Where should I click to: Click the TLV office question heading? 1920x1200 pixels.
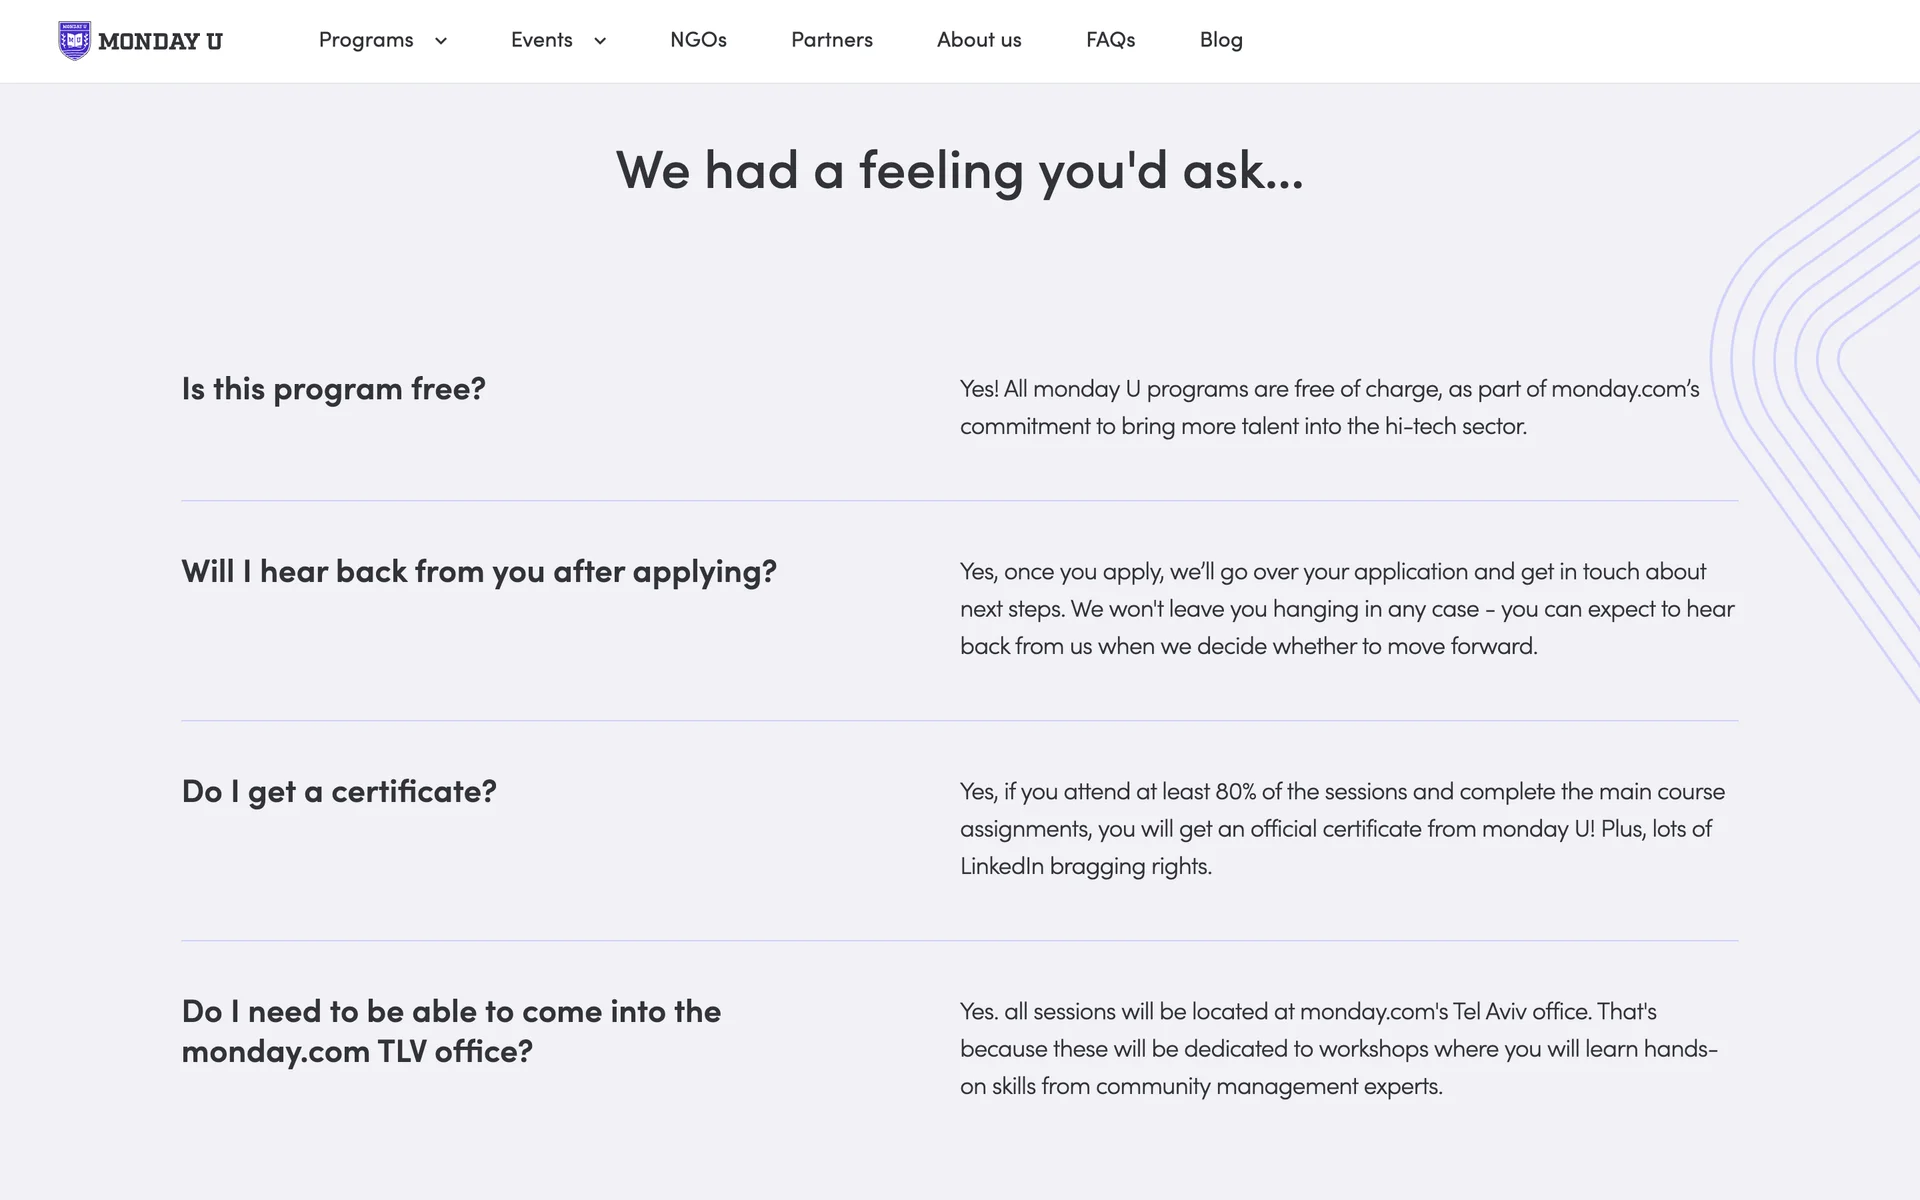[x=451, y=1031]
